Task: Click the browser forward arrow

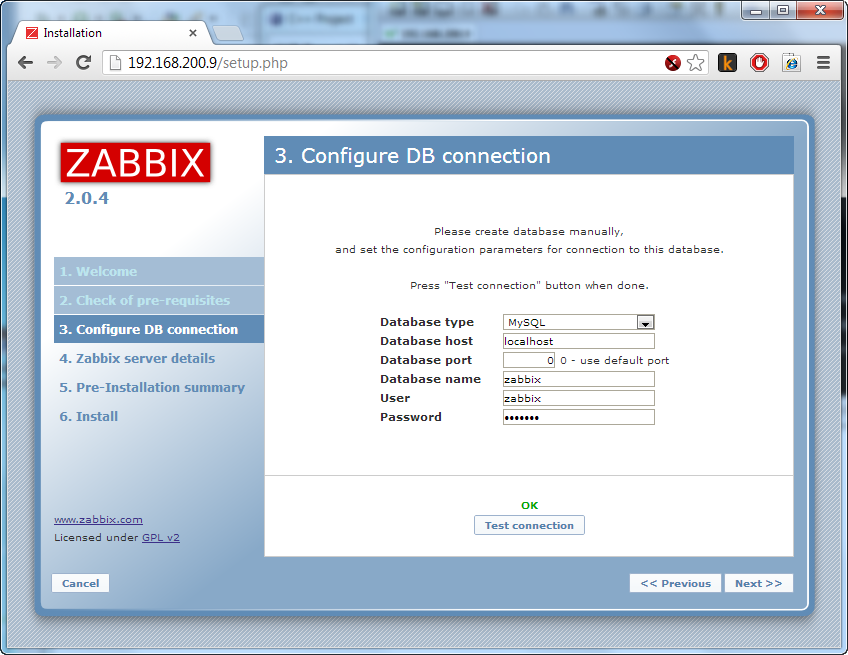Action: (x=54, y=63)
